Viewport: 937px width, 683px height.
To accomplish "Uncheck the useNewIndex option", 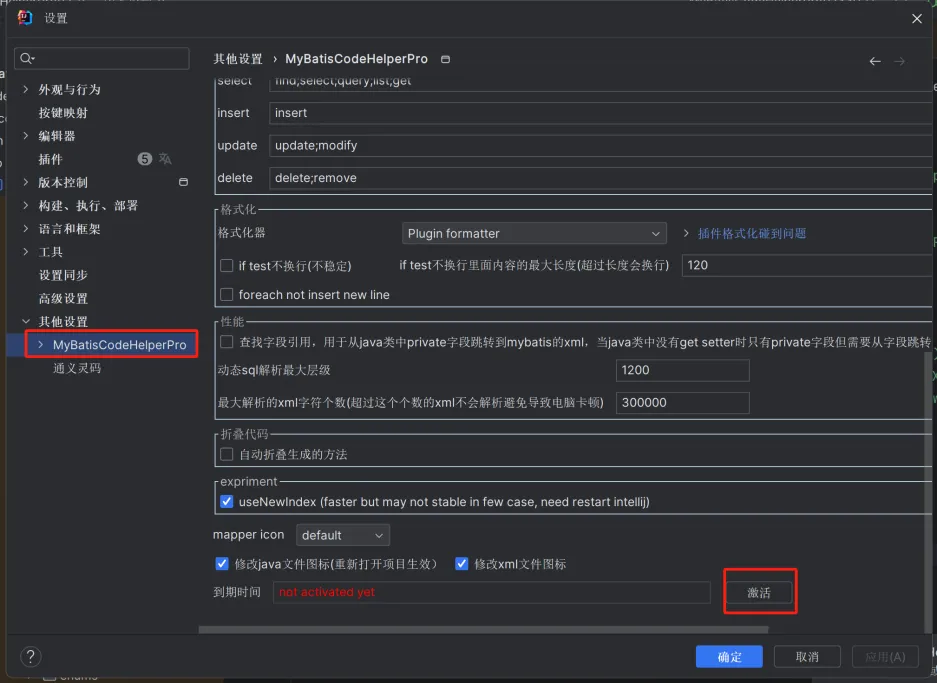I will coord(226,501).
